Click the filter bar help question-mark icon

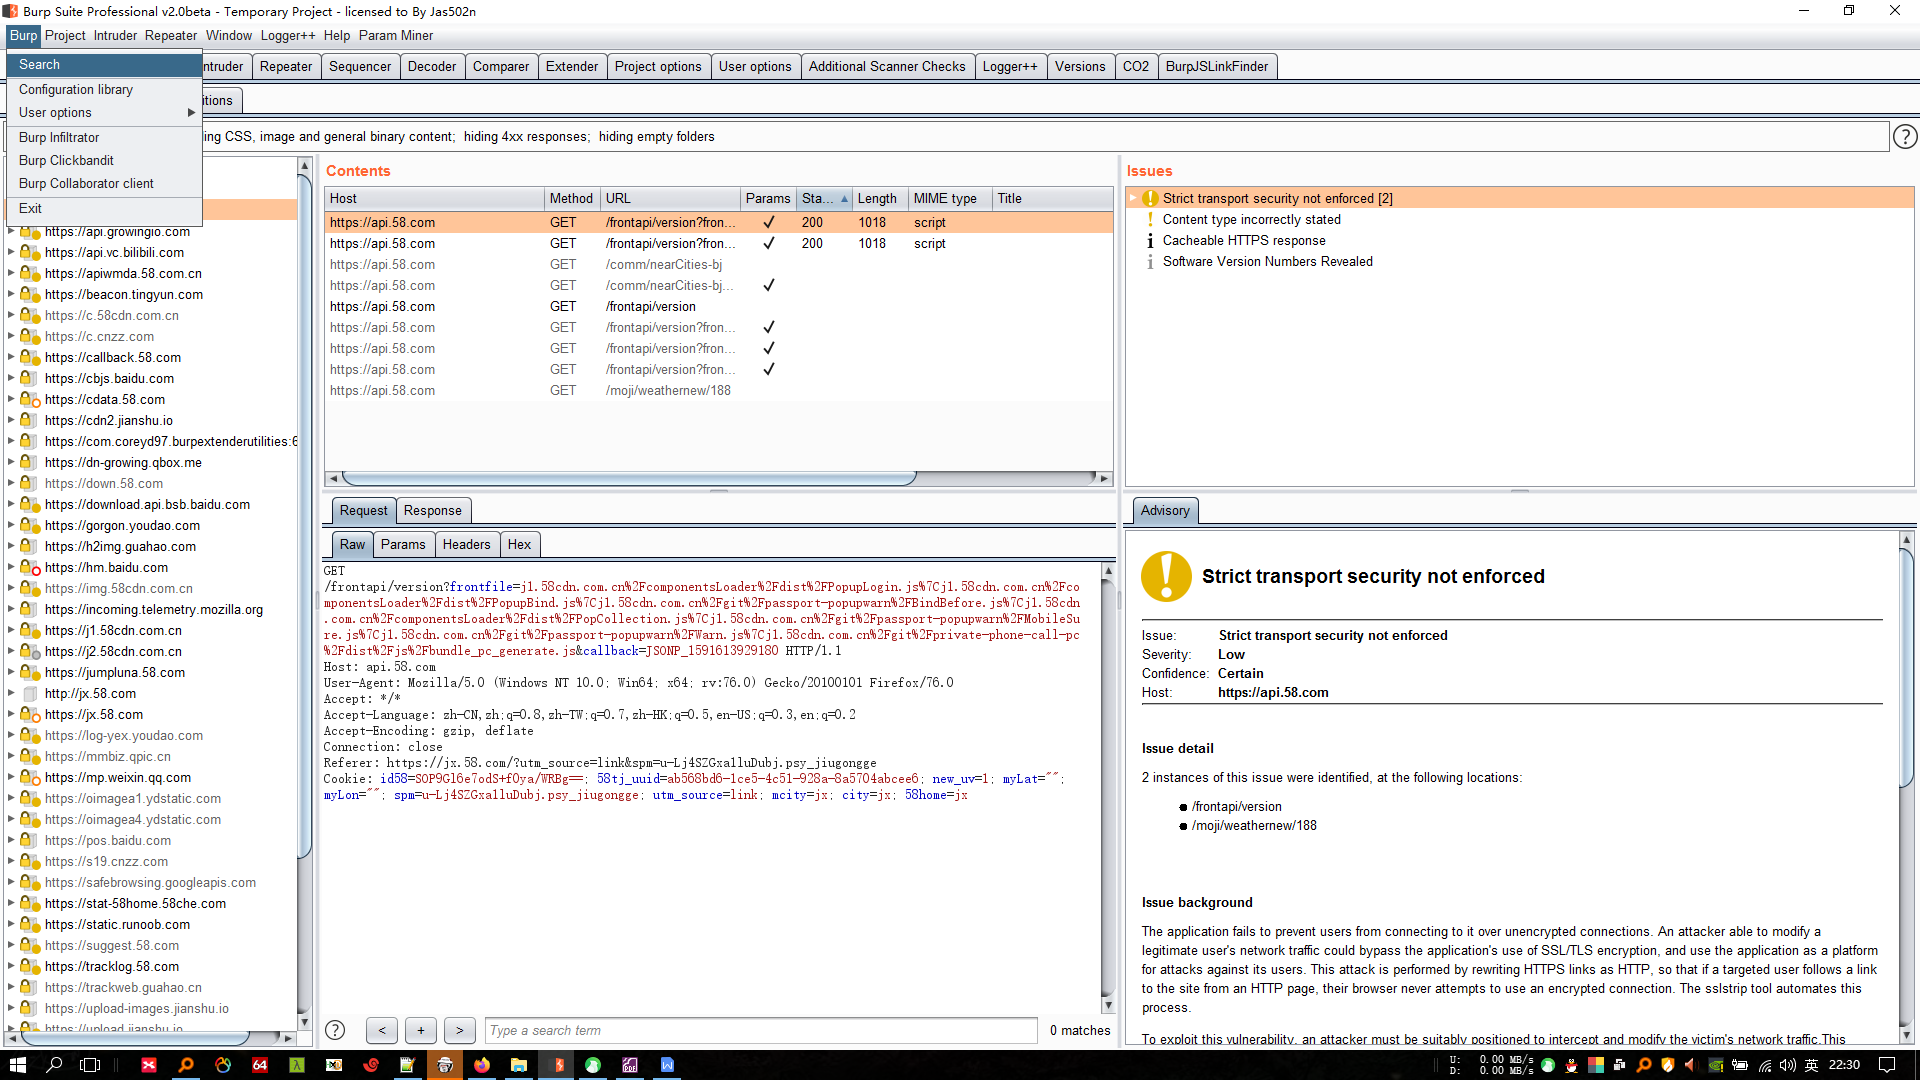(1905, 137)
